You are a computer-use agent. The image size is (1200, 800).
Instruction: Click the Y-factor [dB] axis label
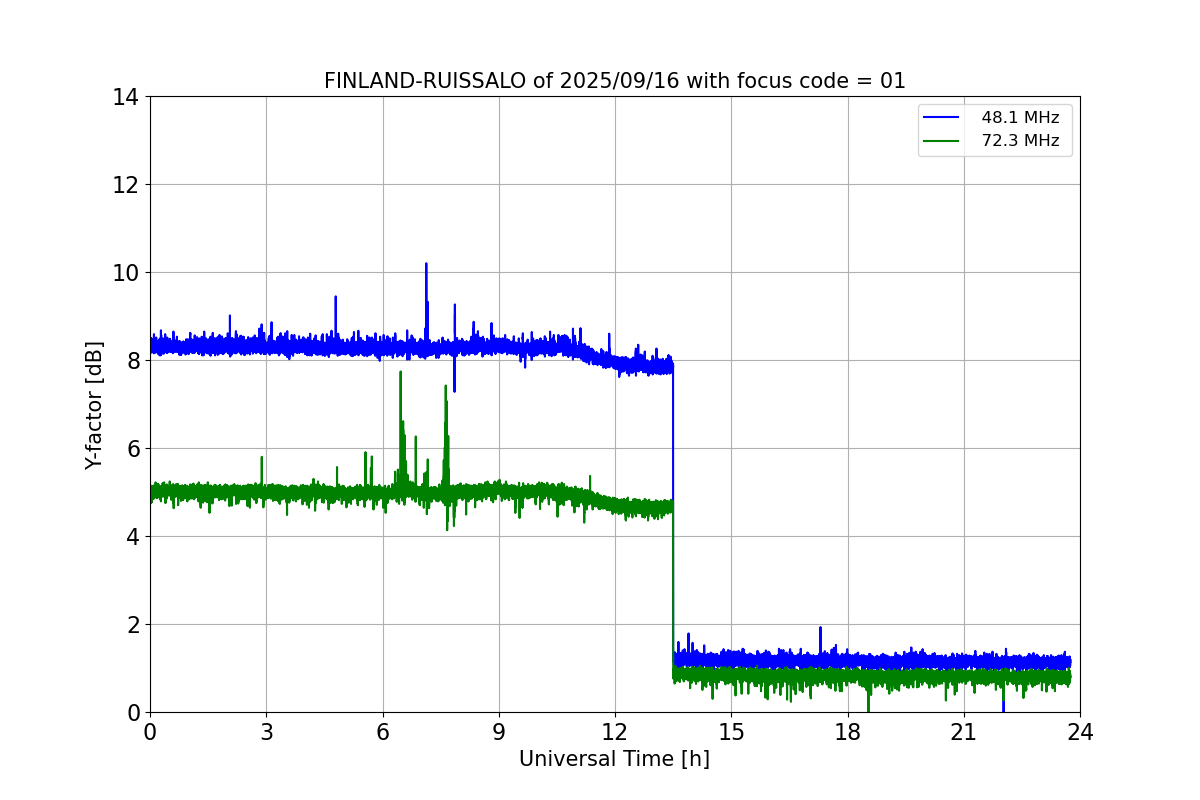[94, 405]
